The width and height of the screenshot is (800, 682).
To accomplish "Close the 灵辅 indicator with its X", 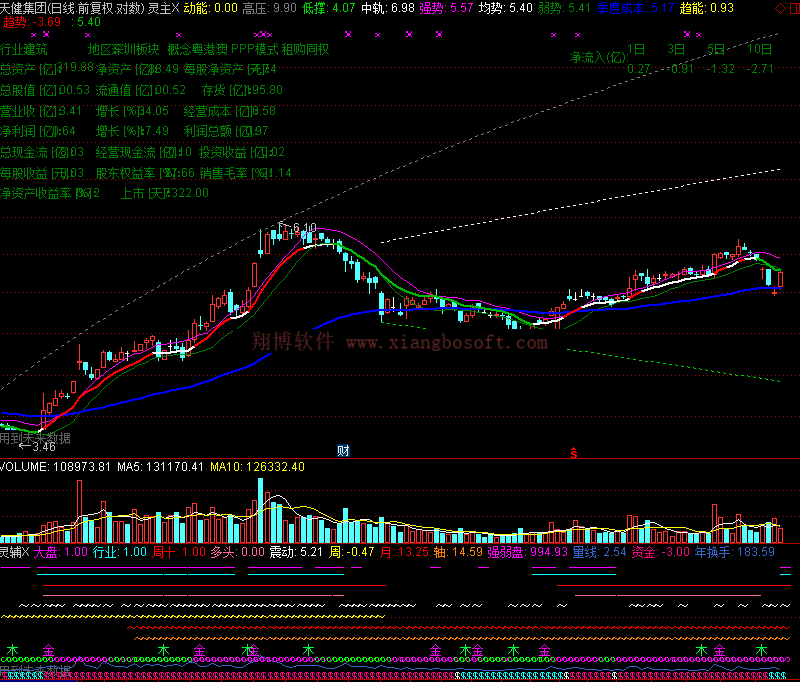I will coord(26,552).
